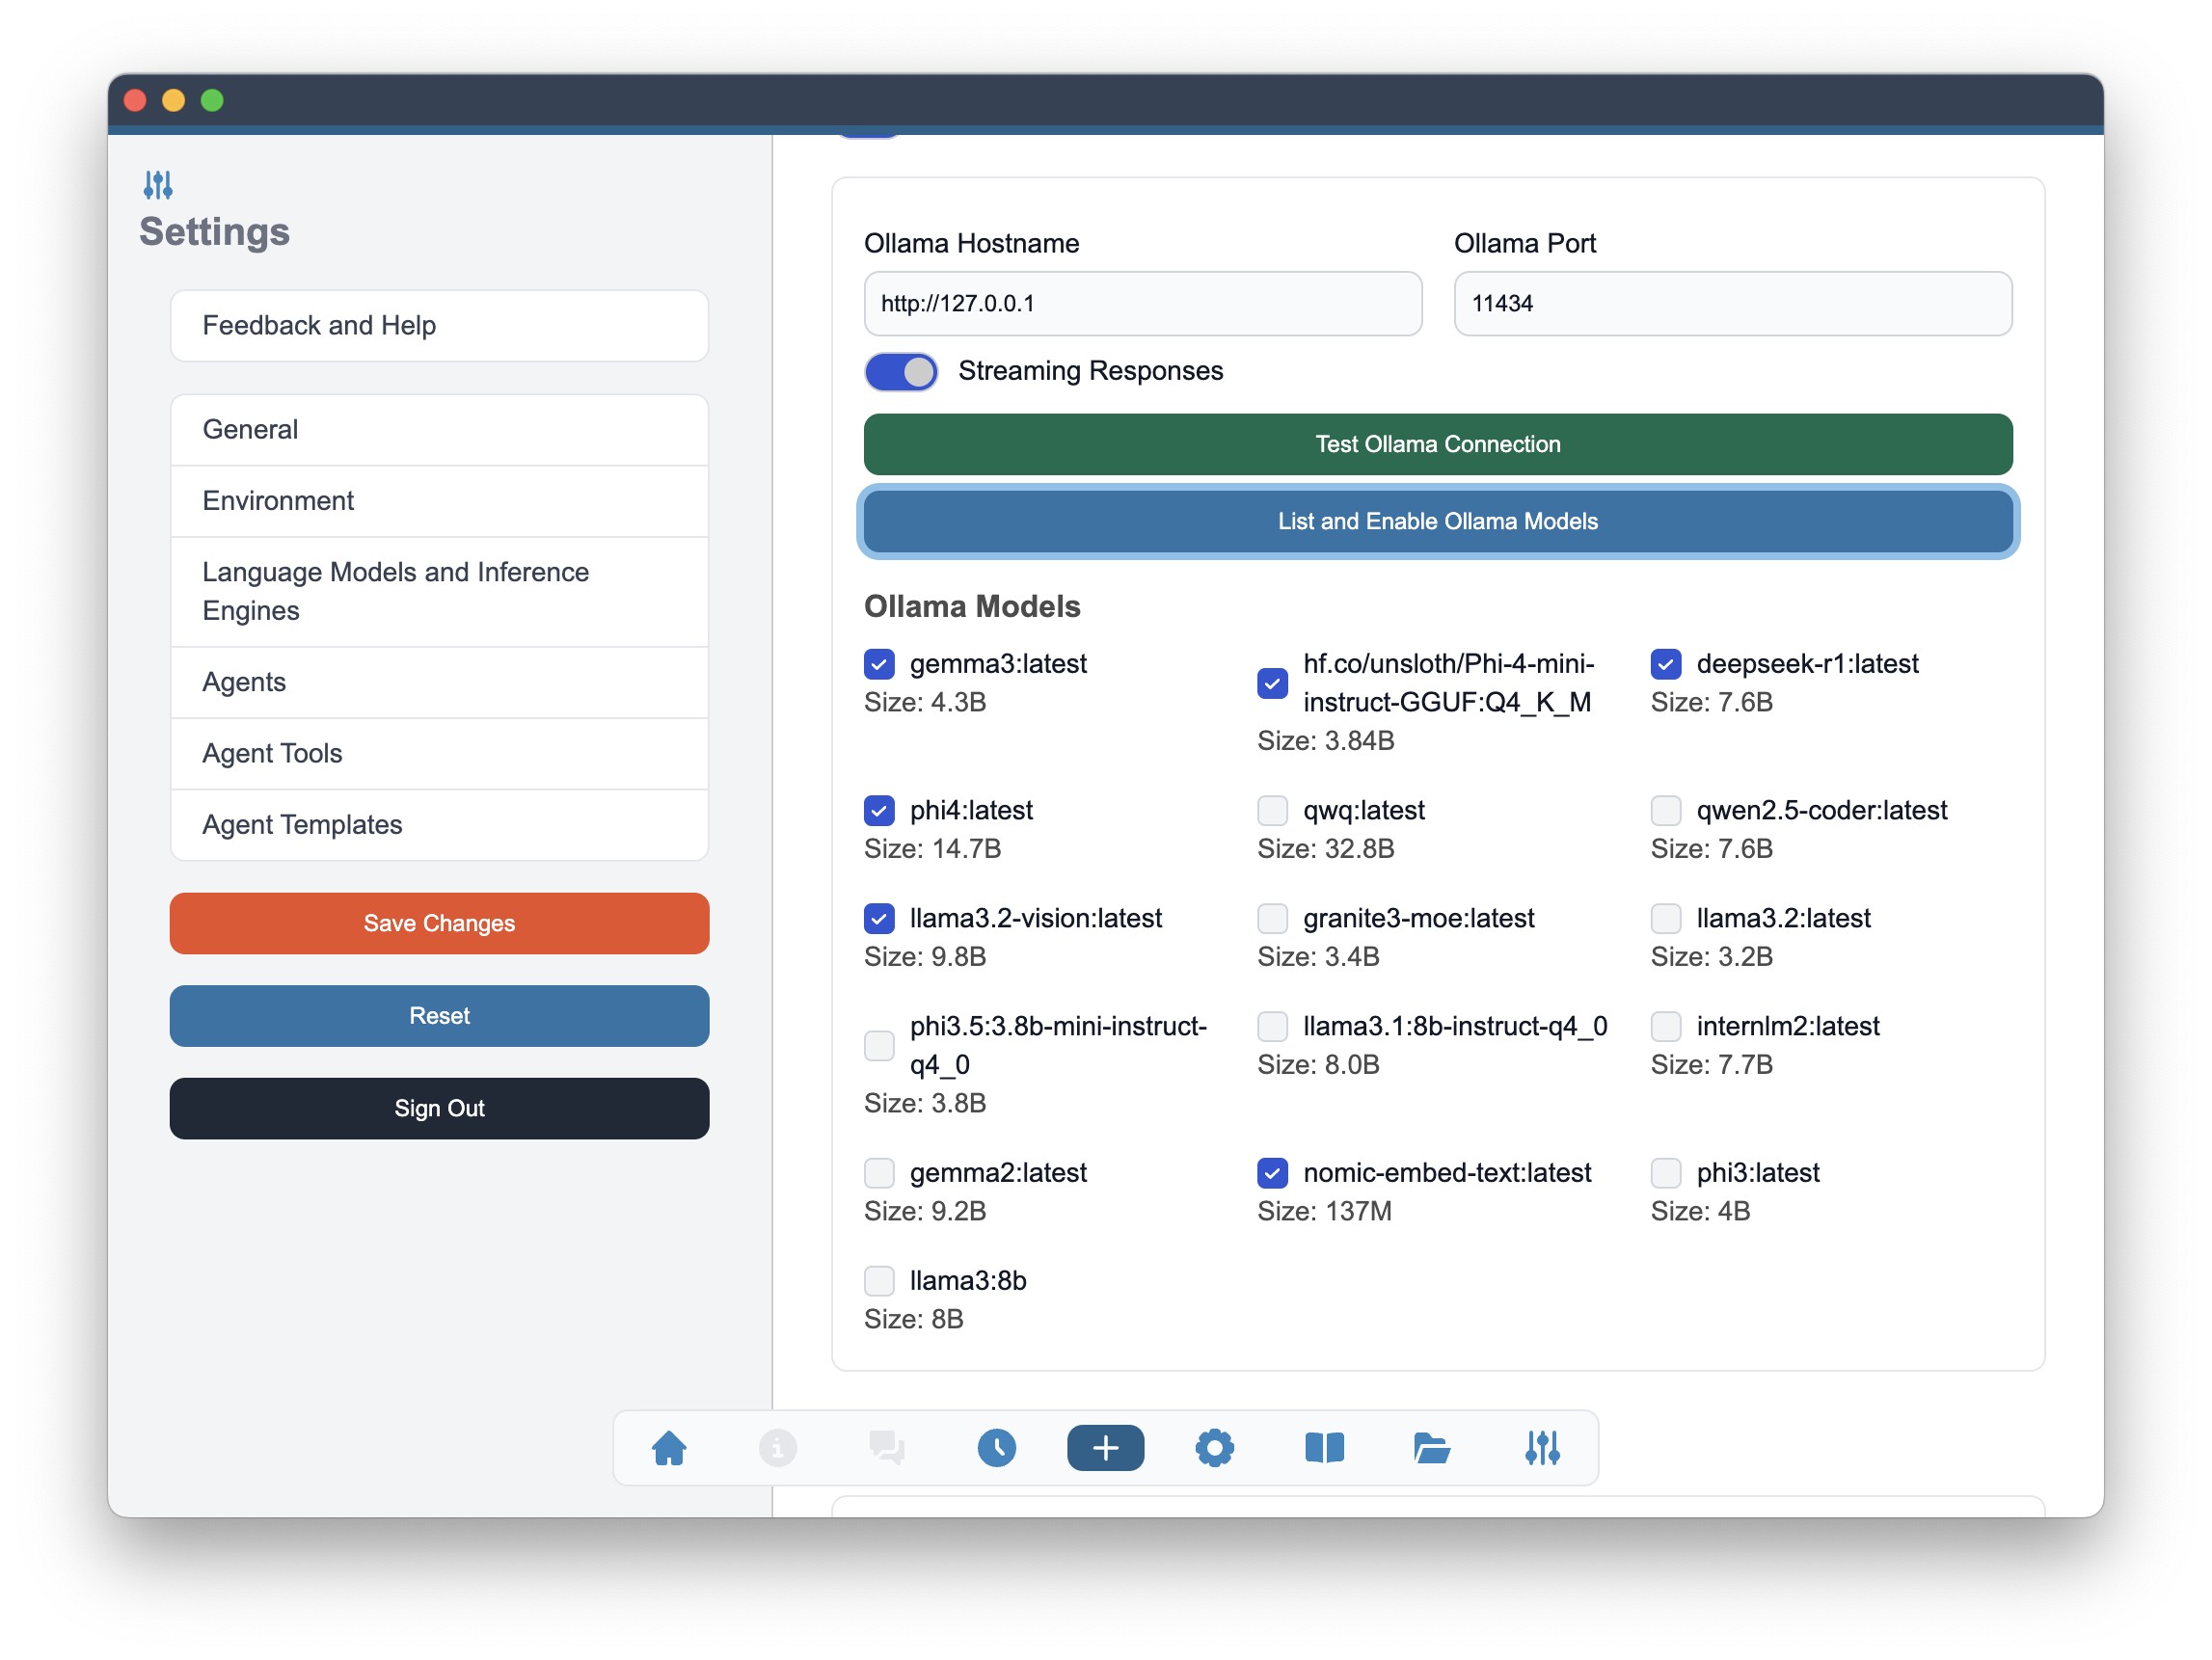The image size is (2212, 1660).
Task: Open the clock history icon in bottom toolbar
Action: coord(996,1447)
